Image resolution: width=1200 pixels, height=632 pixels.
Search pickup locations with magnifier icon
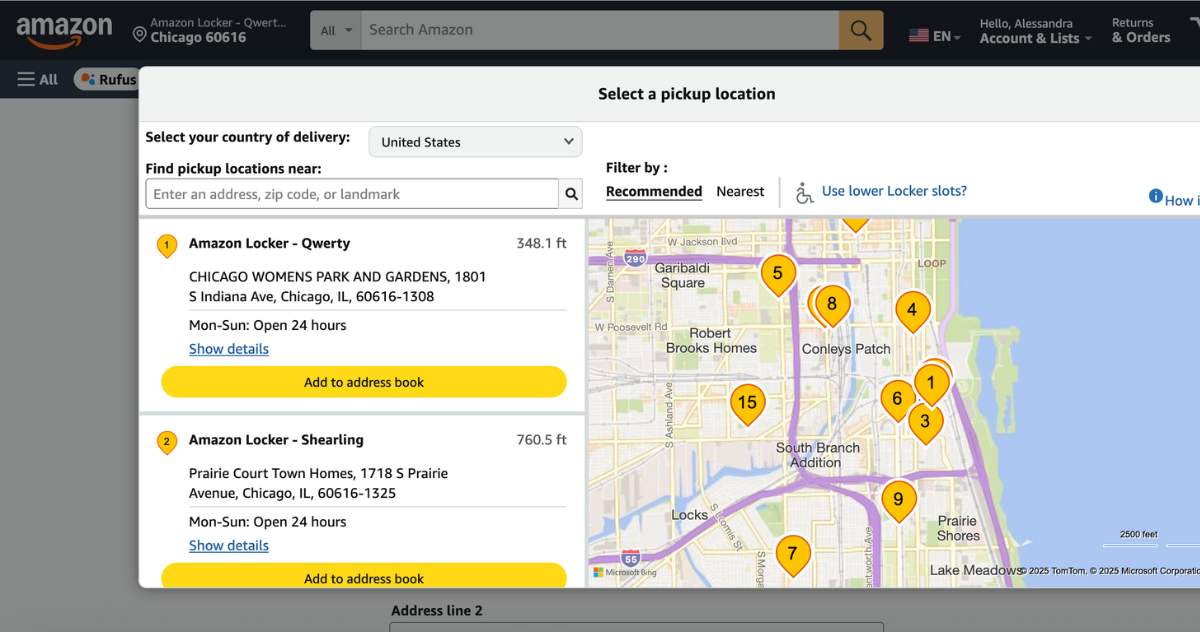coord(571,194)
